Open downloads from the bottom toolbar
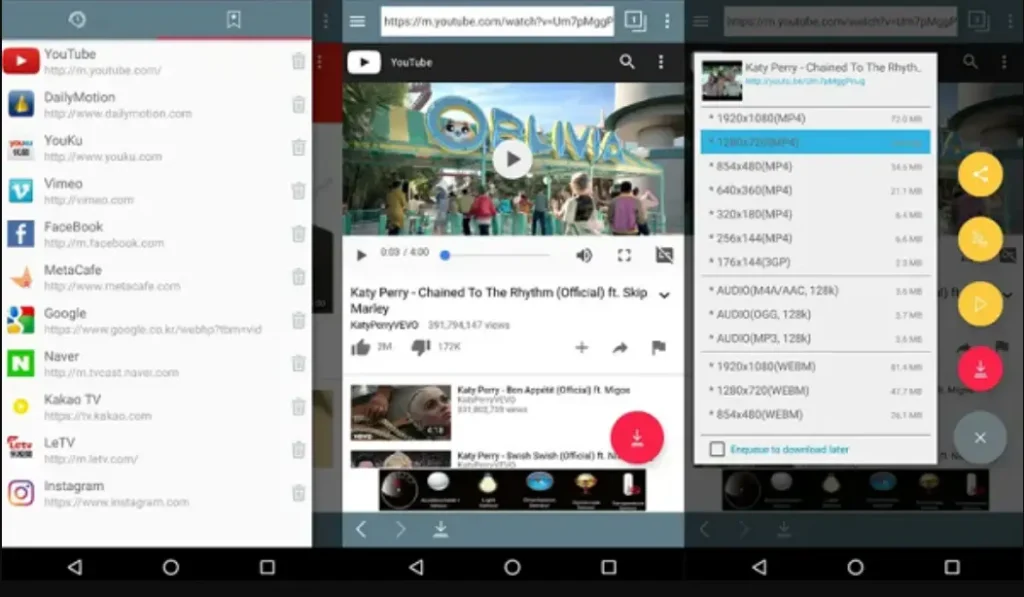The height and width of the screenshot is (597, 1024). pos(441,529)
